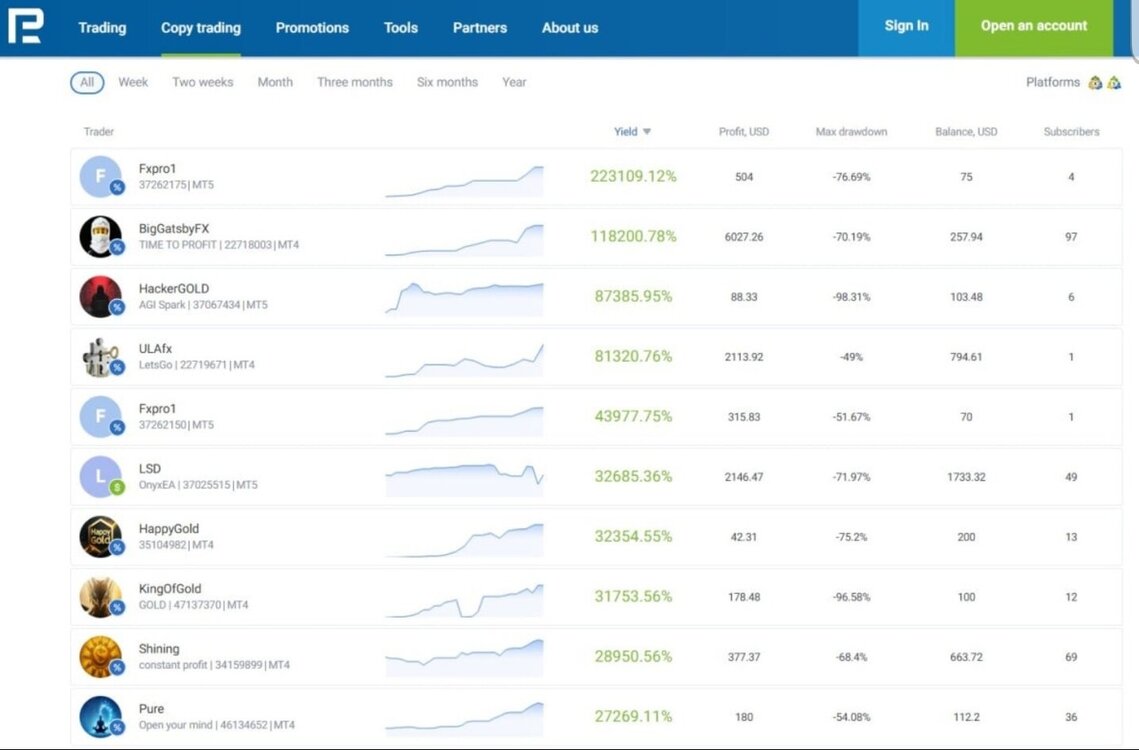Click KingOfGold avatar image
The width and height of the screenshot is (1139, 750).
coord(100,597)
